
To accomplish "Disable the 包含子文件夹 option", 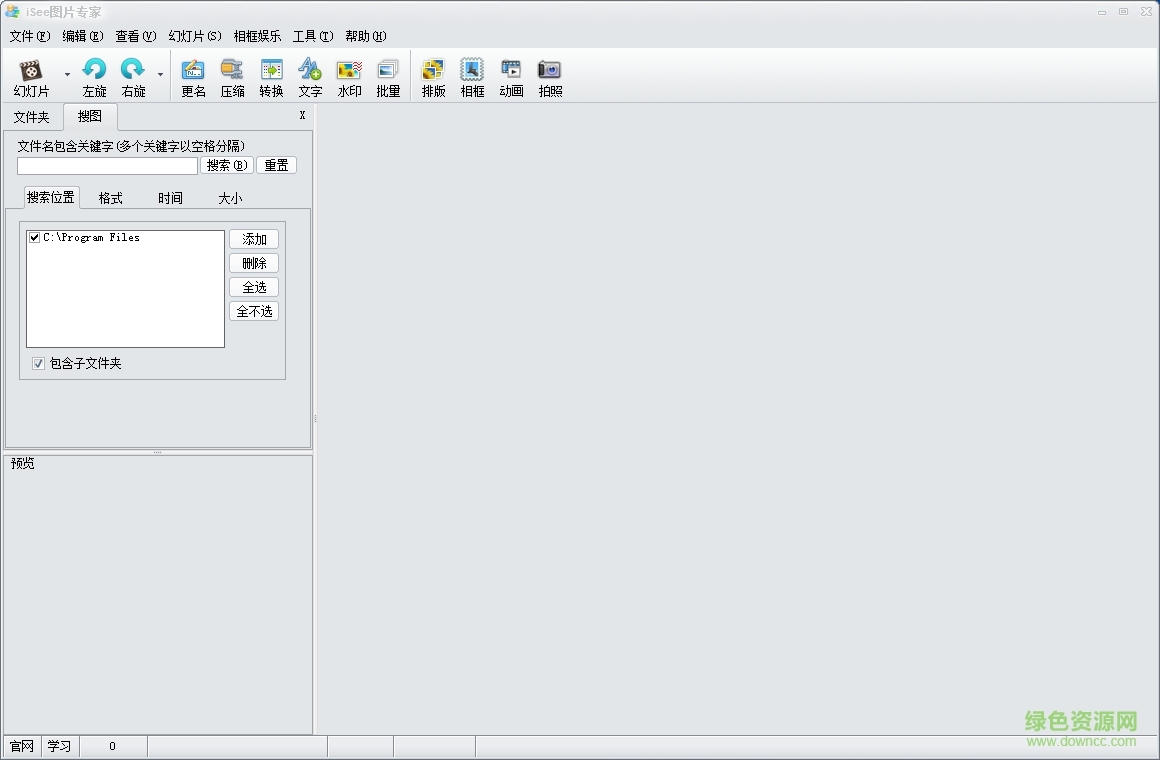I will point(38,363).
